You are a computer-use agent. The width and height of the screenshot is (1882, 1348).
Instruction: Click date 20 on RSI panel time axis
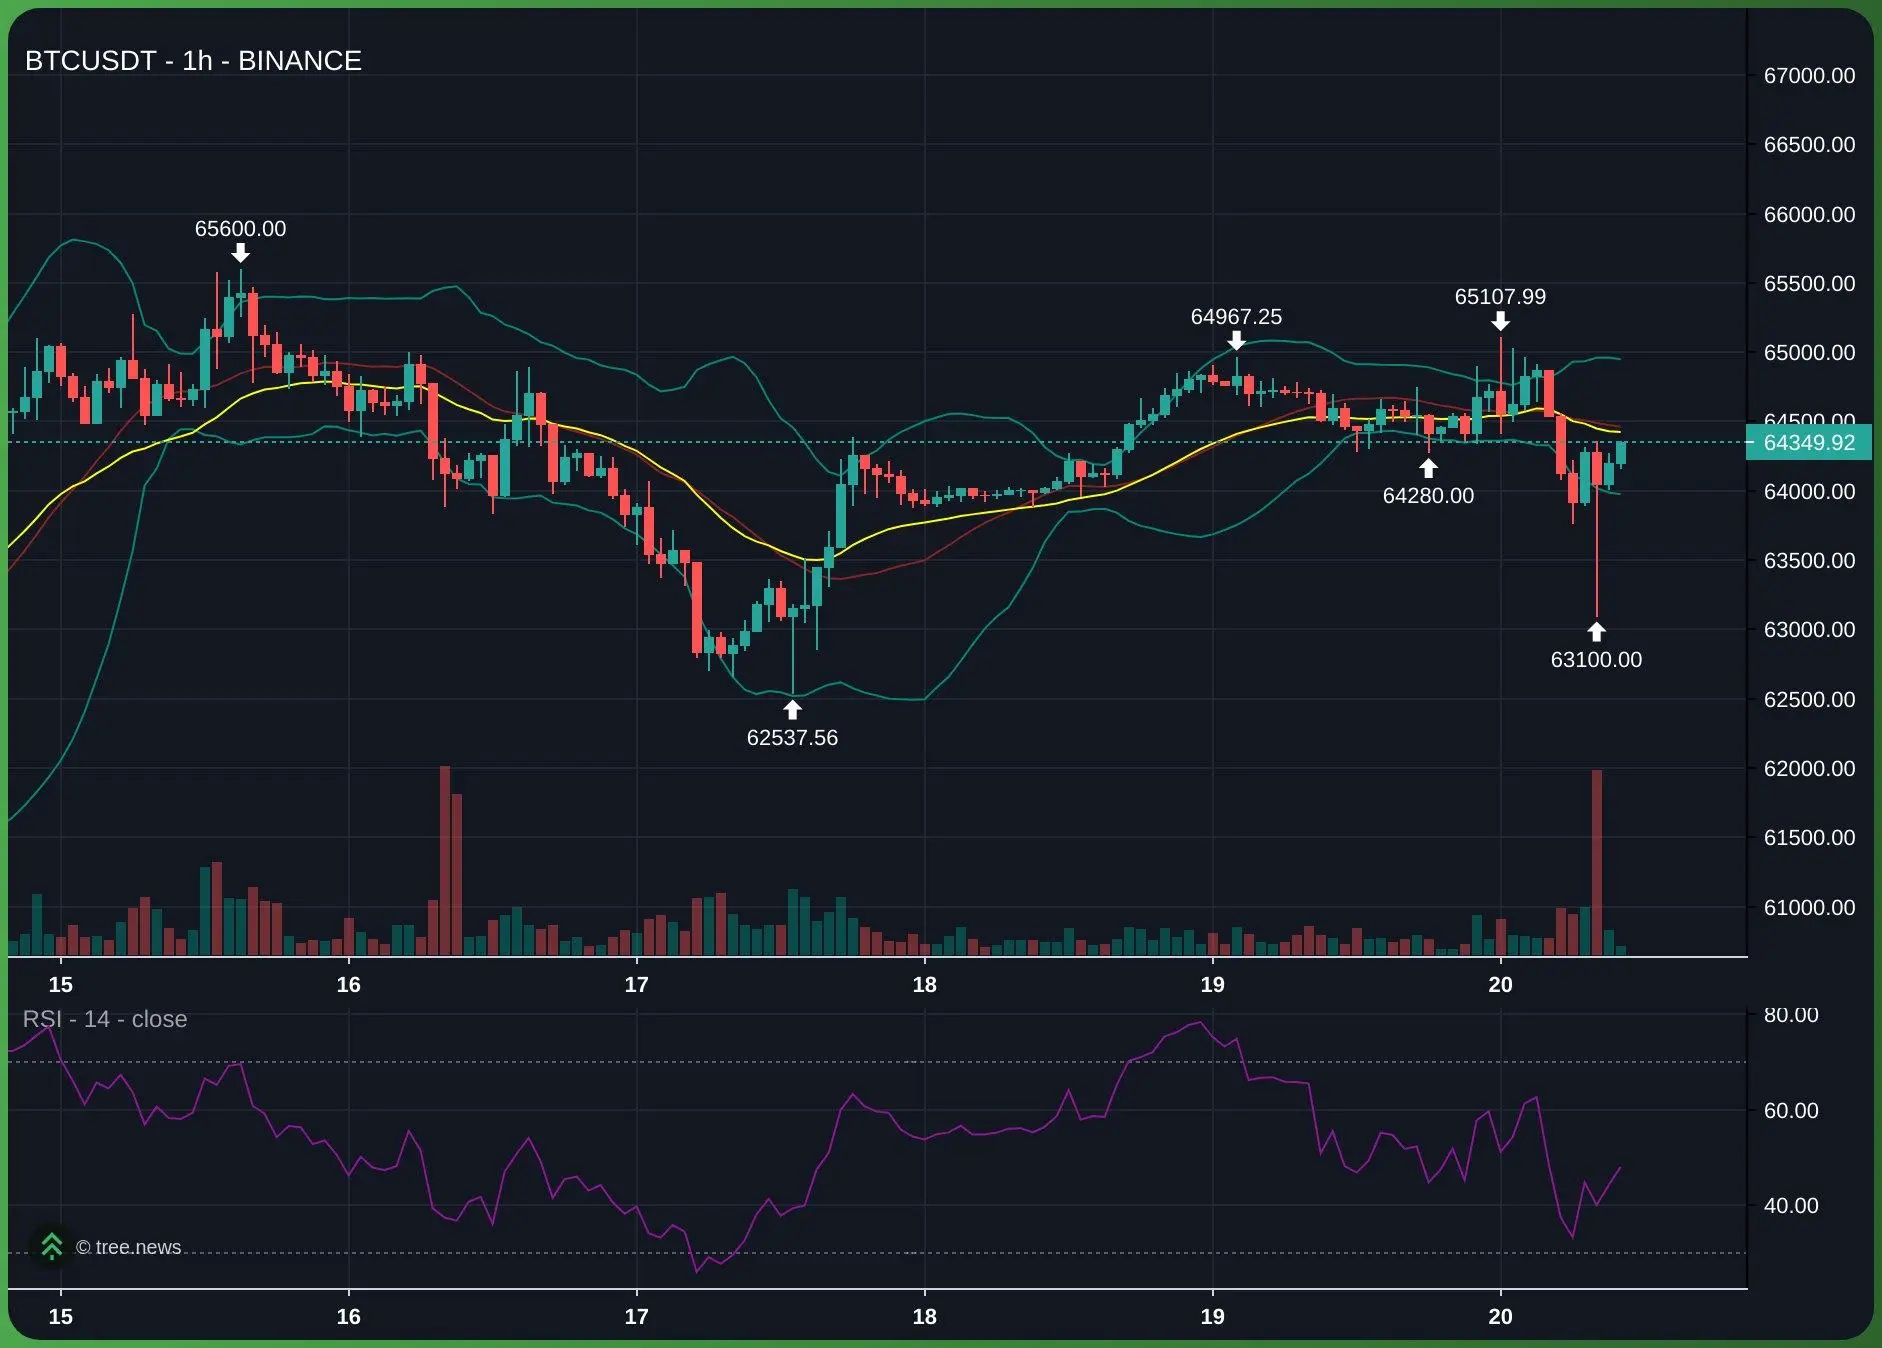click(1500, 1317)
